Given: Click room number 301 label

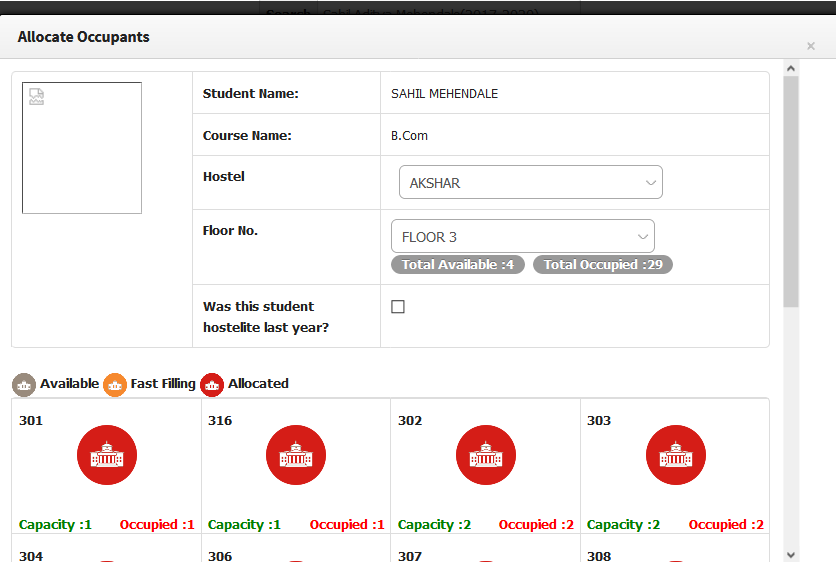Looking at the screenshot, I should tap(31, 421).
